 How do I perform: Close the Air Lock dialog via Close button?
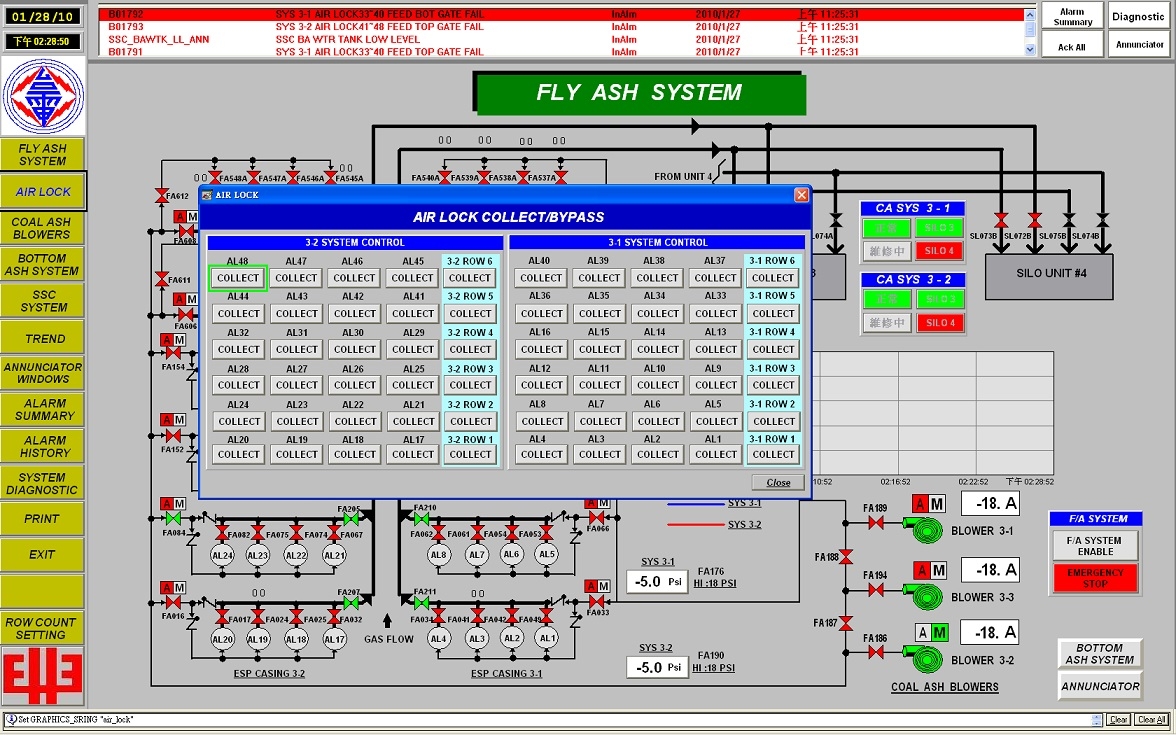[x=778, y=482]
